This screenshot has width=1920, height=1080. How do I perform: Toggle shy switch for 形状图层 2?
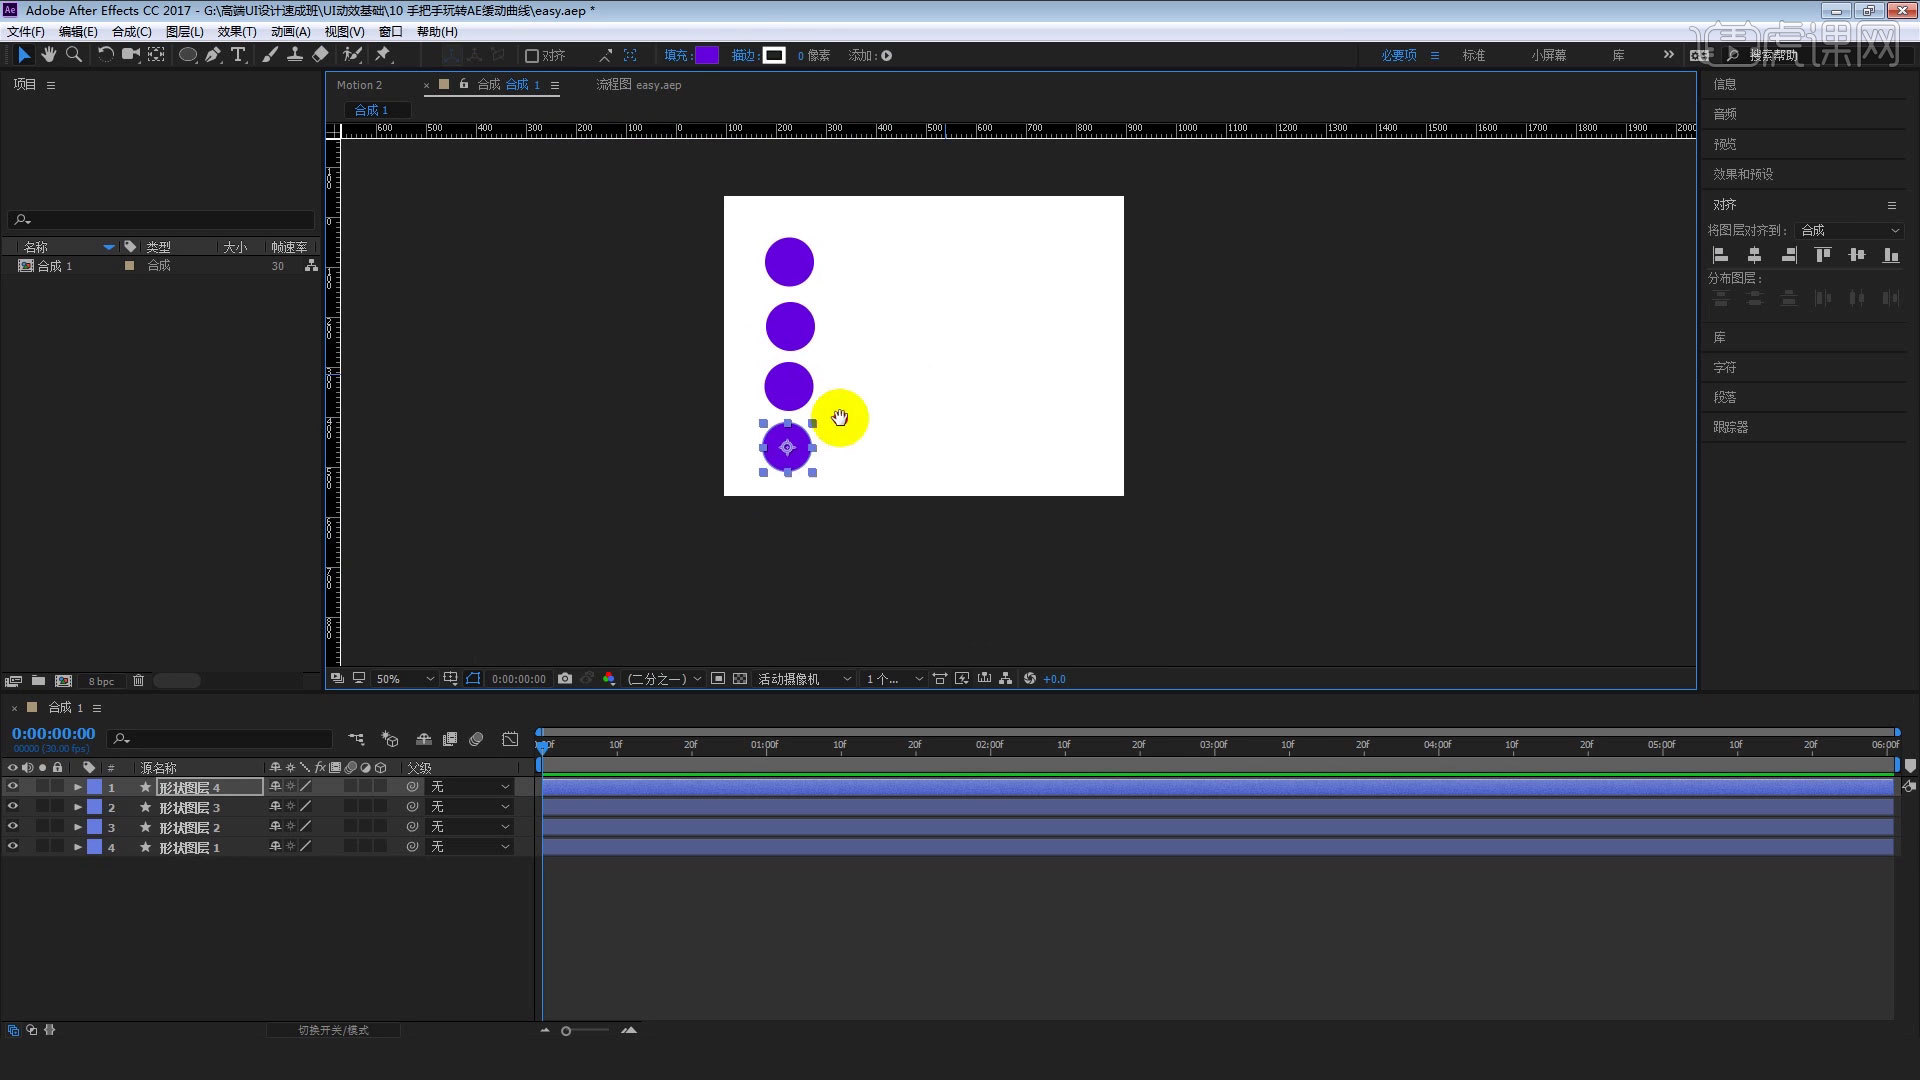coord(275,827)
